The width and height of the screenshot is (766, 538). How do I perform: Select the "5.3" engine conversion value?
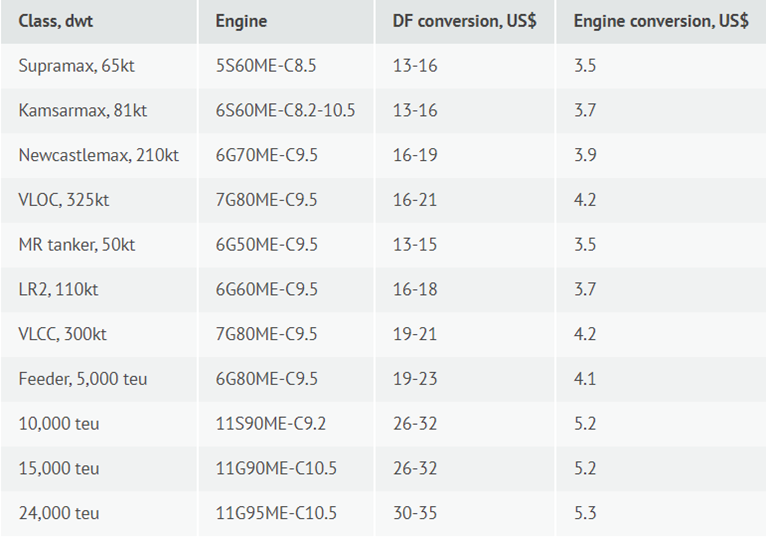(x=585, y=513)
